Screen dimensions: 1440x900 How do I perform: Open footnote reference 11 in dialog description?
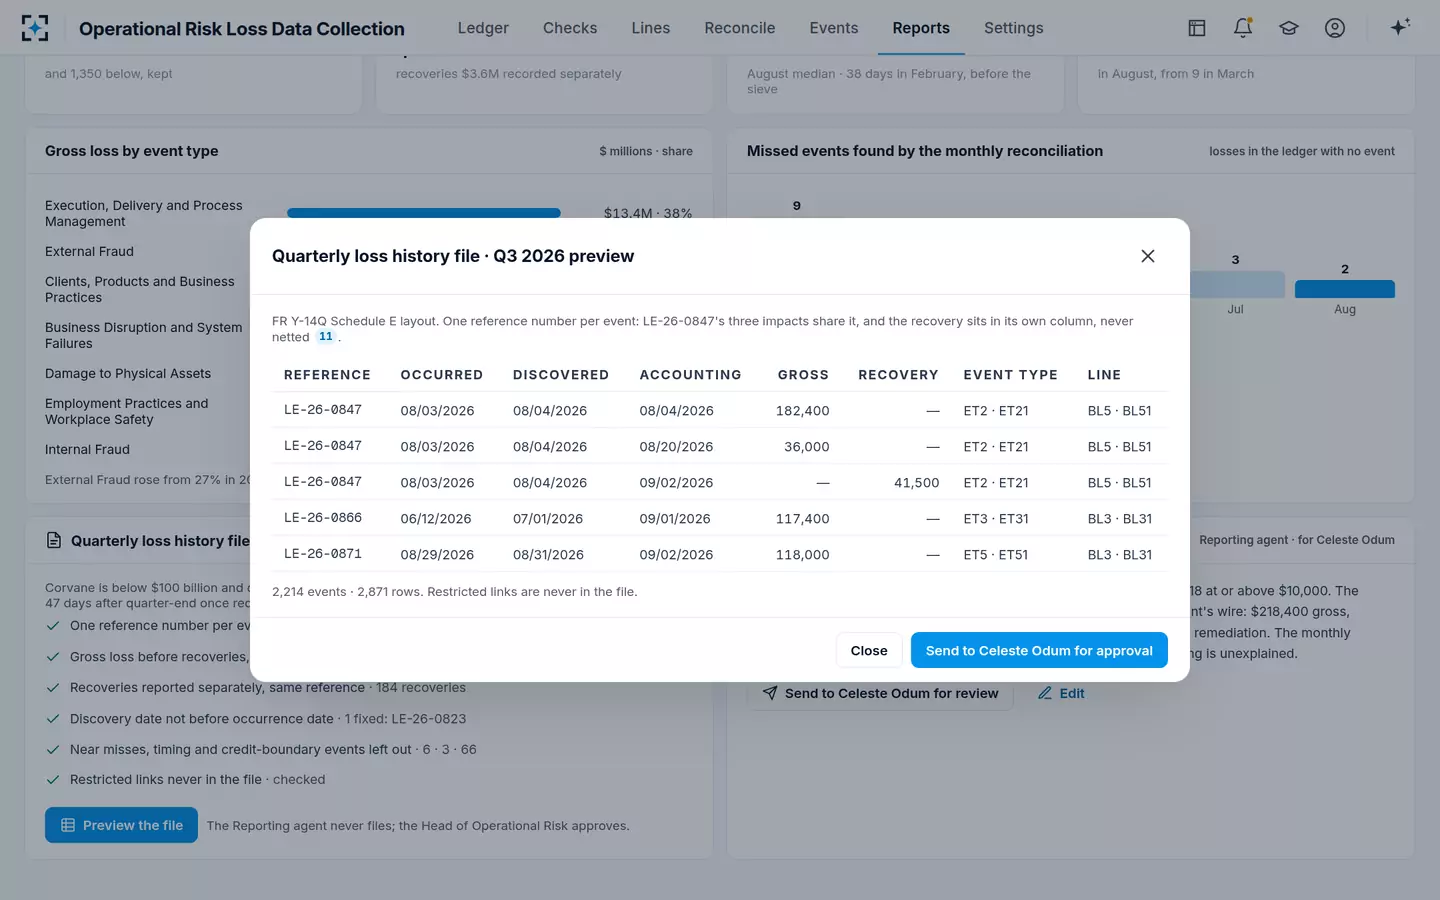click(x=326, y=337)
